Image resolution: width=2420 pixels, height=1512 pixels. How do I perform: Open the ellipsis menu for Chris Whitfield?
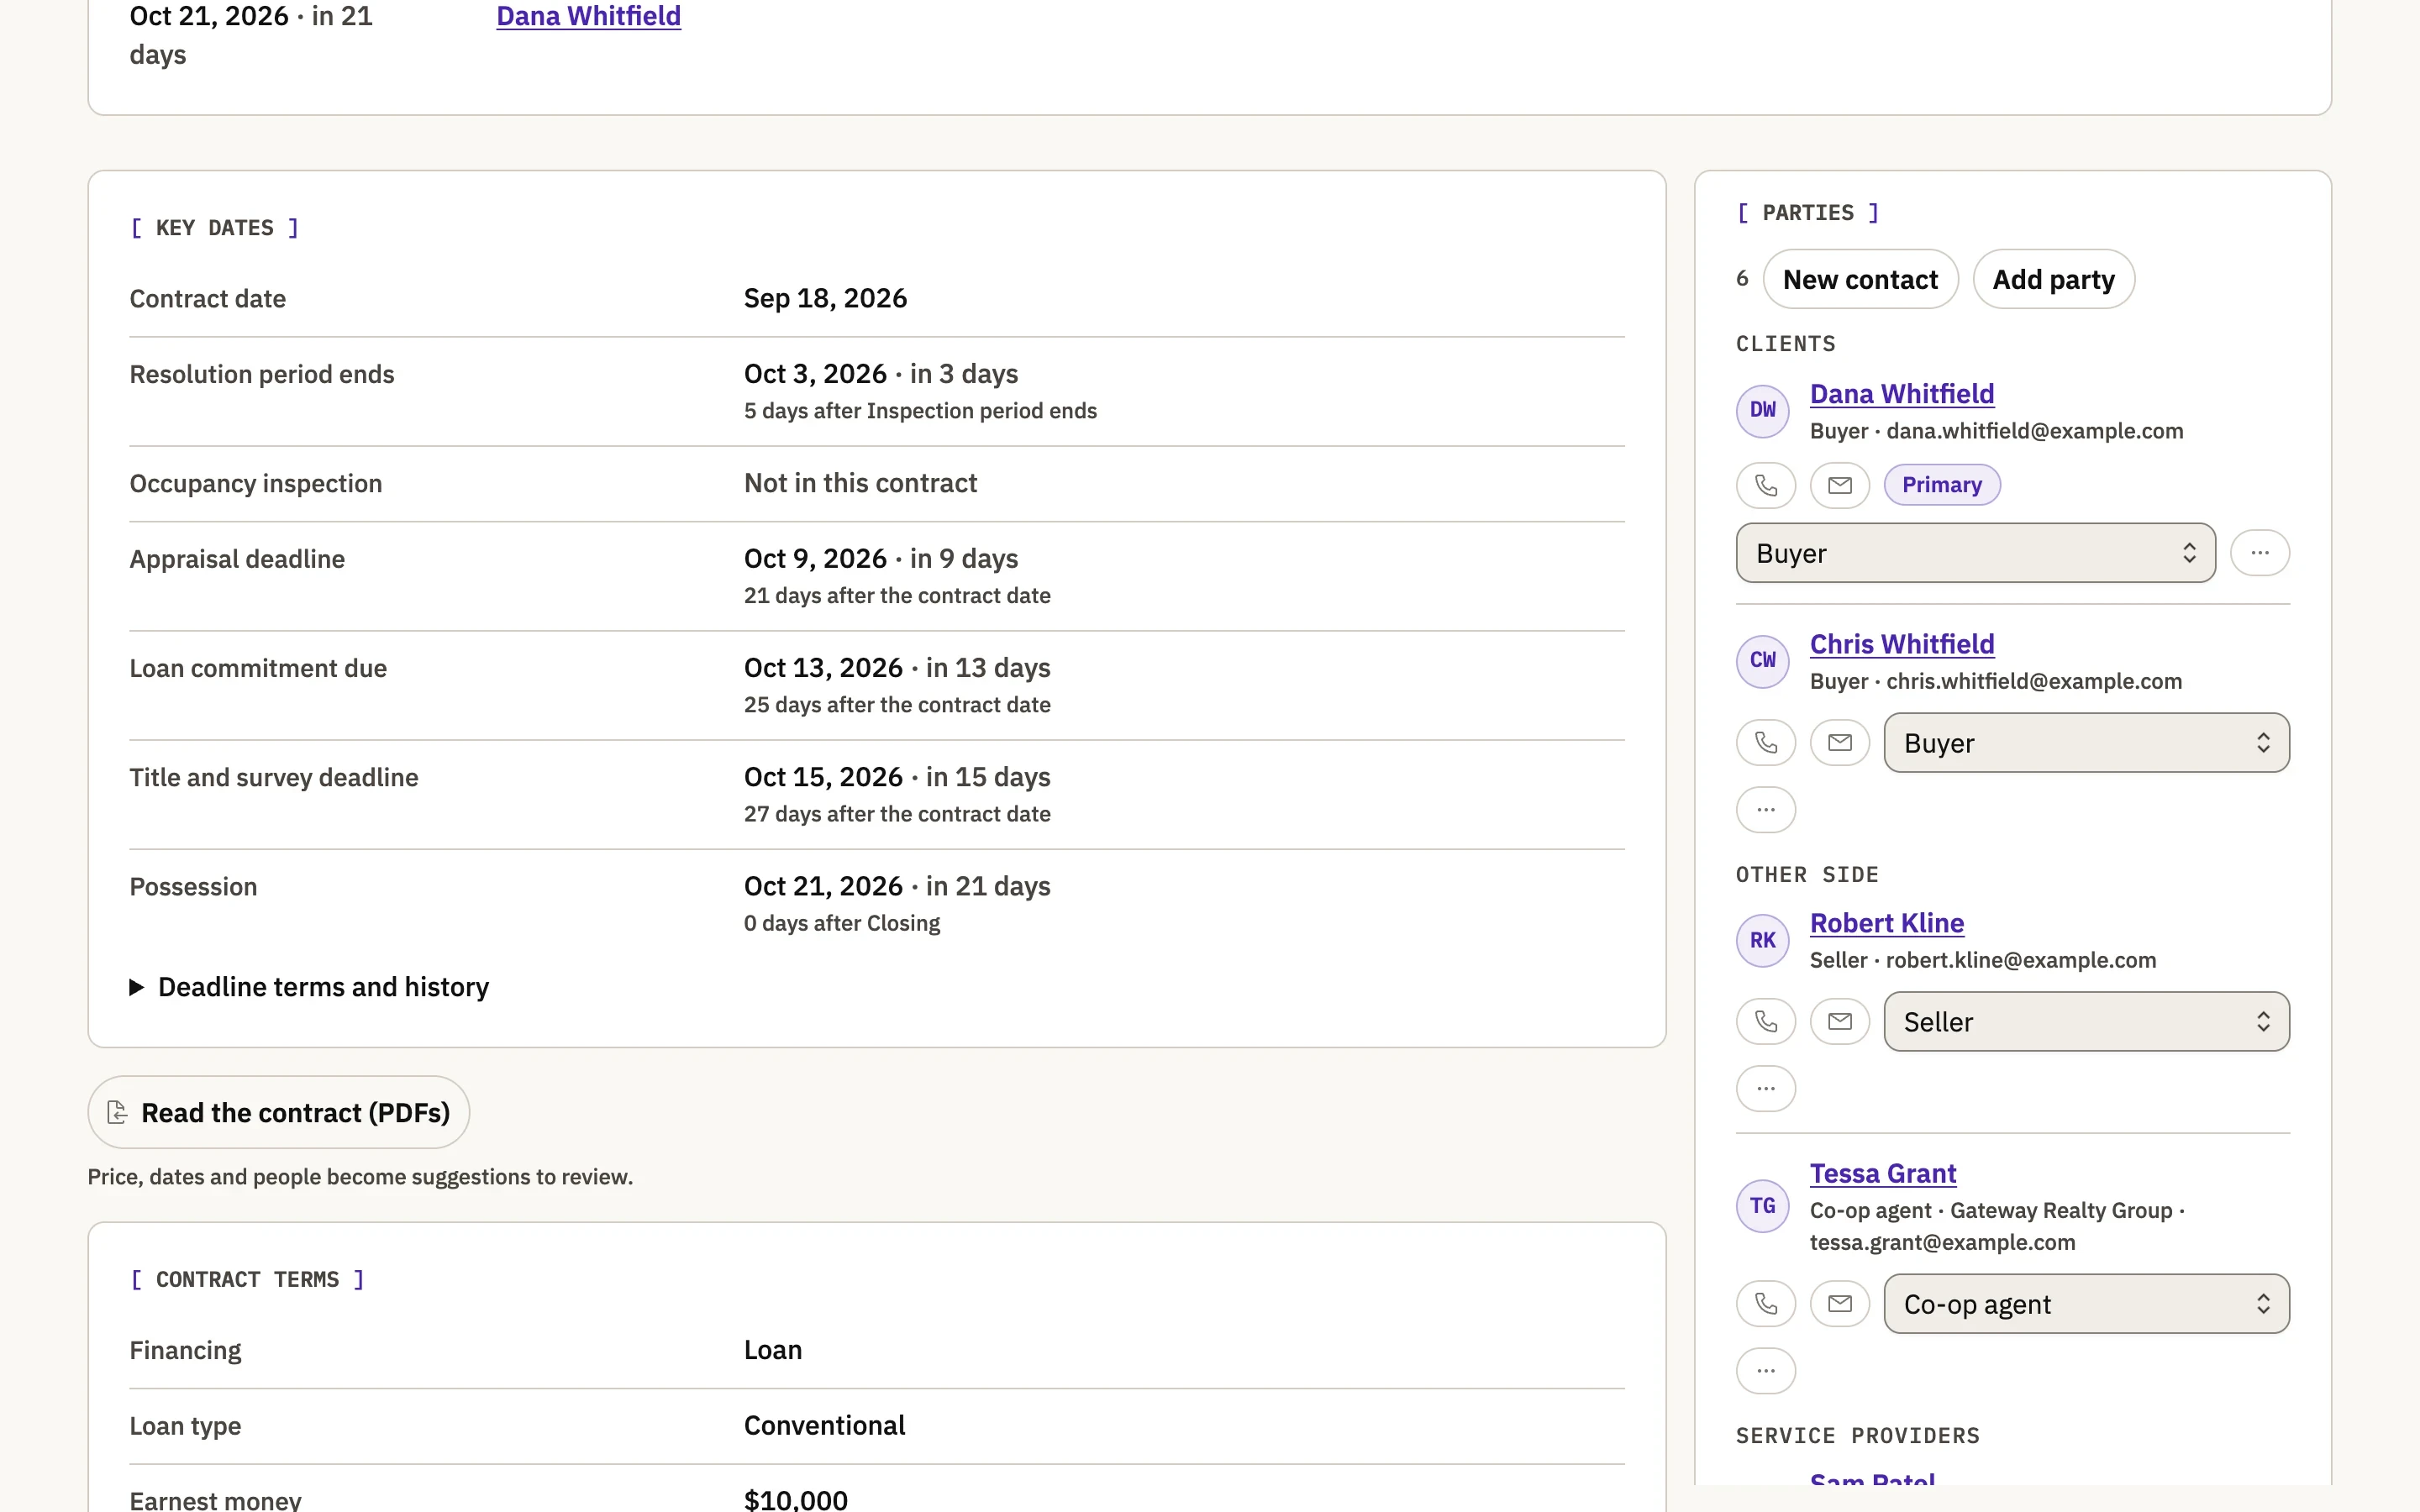1765,810
